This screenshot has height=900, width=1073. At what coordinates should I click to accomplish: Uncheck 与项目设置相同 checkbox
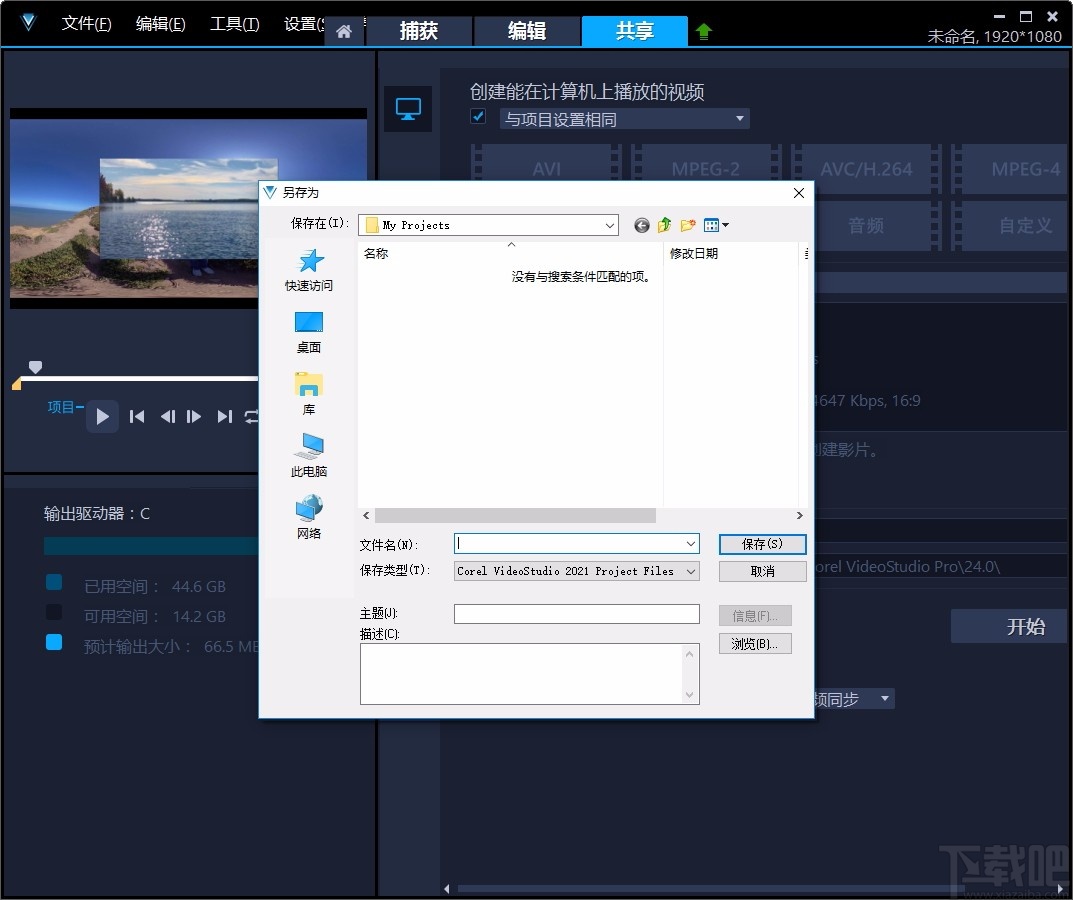(x=477, y=116)
